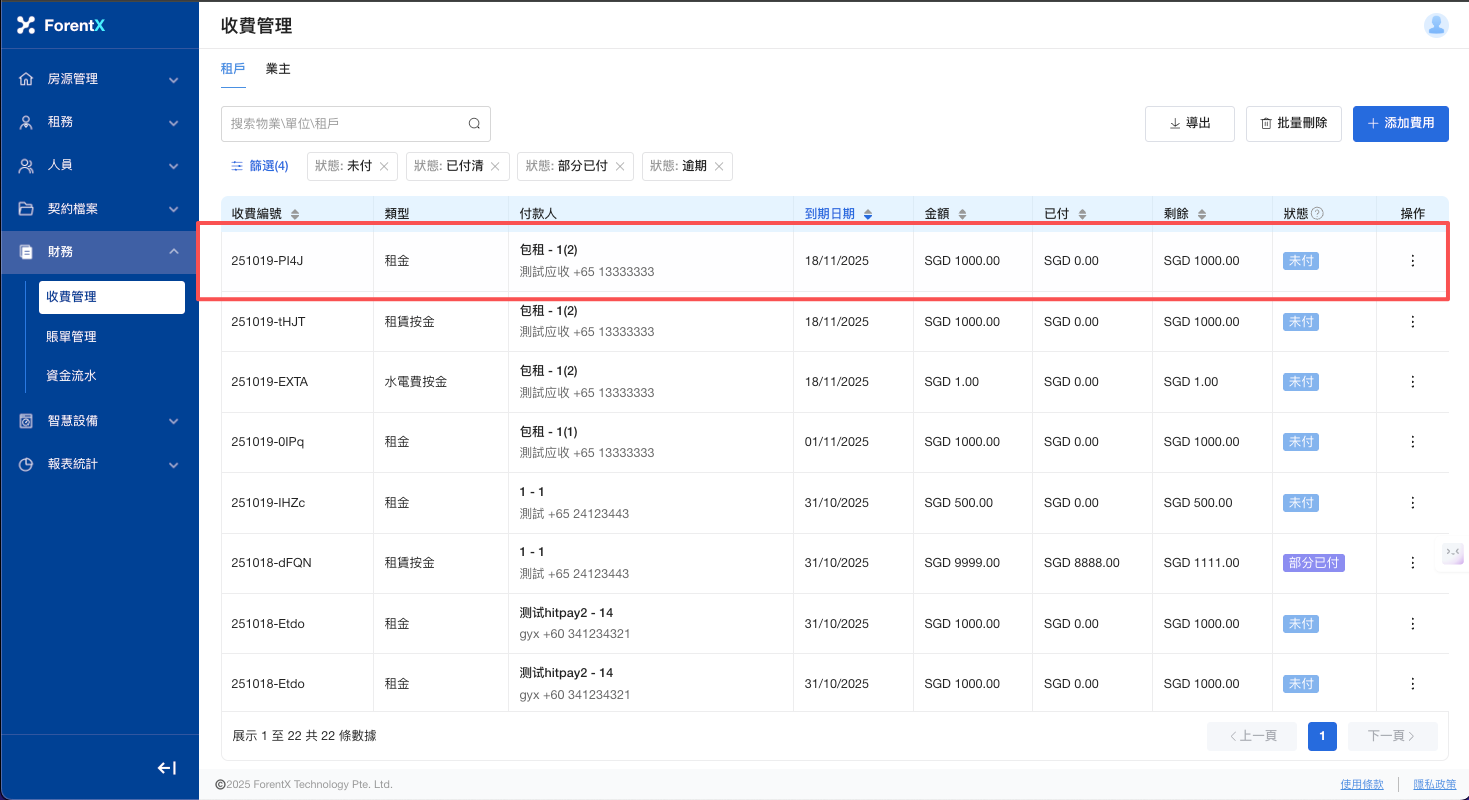Collapse the sidebar with arrow icon
This screenshot has width=1469, height=800.
[x=167, y=768]
